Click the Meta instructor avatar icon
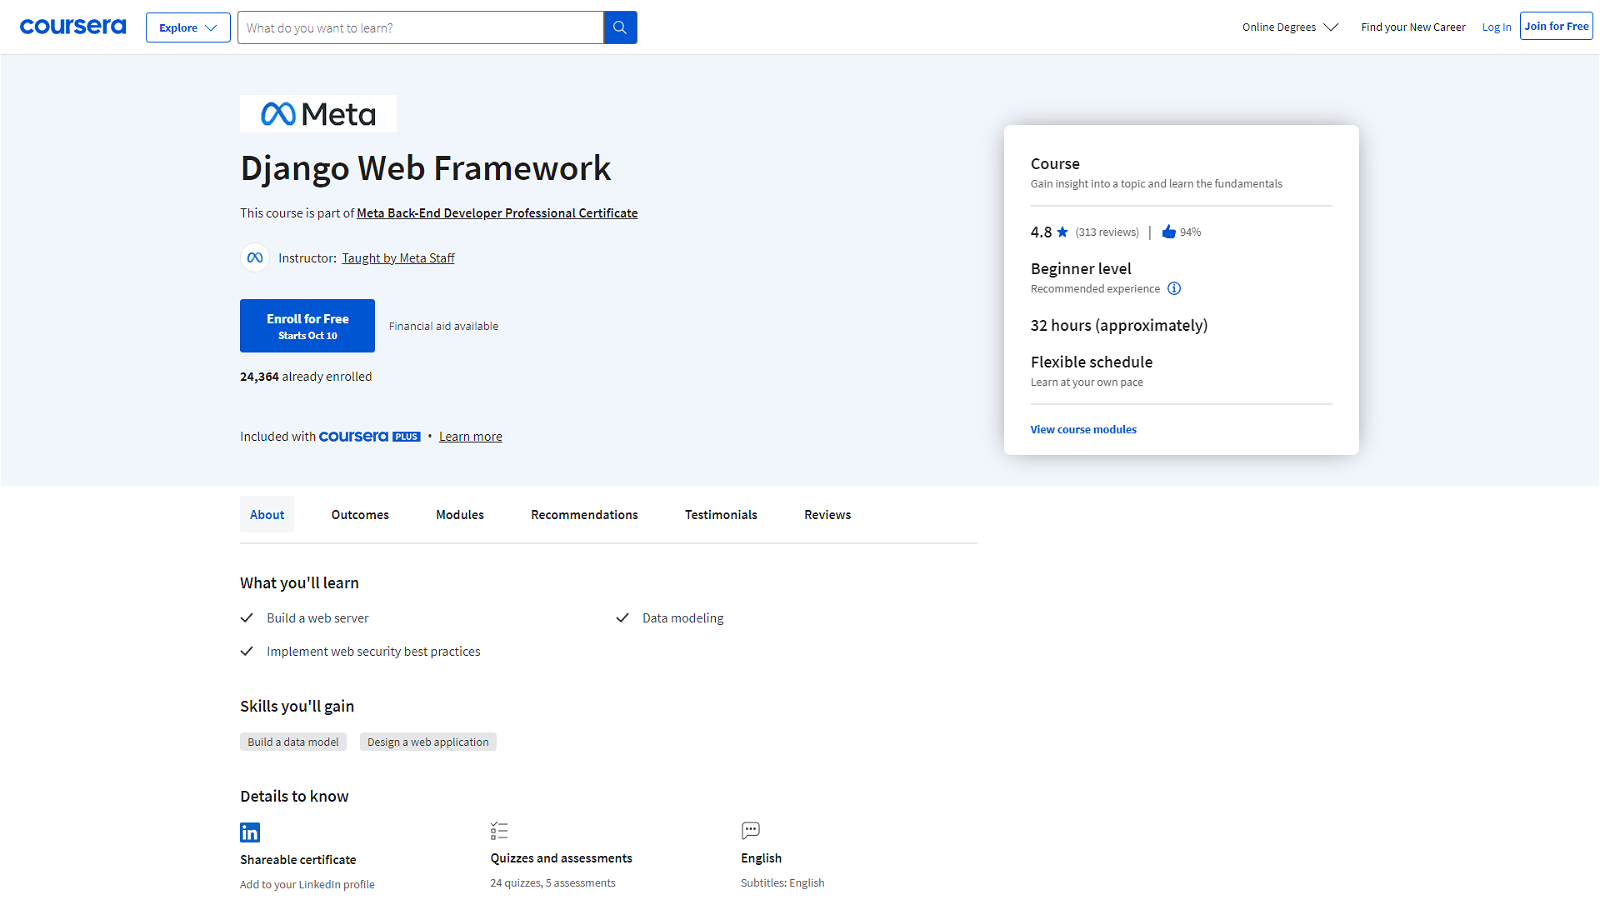Screen dimensions: 1600x900 (255, 258)
